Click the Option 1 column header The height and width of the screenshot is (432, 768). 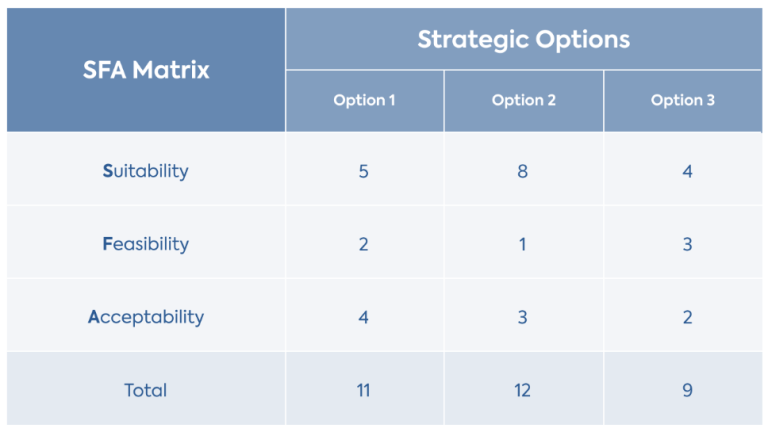click(x=364, y=100)
